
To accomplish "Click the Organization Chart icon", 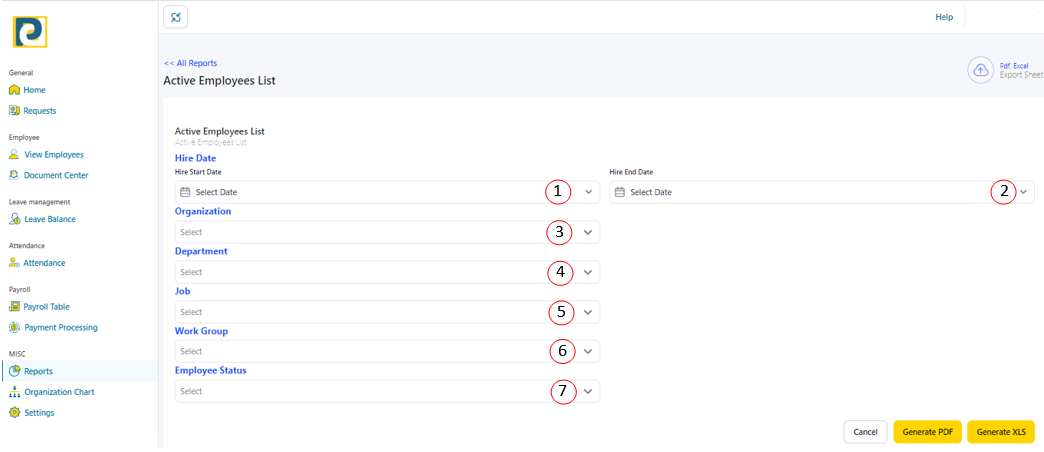I will 14,392.
